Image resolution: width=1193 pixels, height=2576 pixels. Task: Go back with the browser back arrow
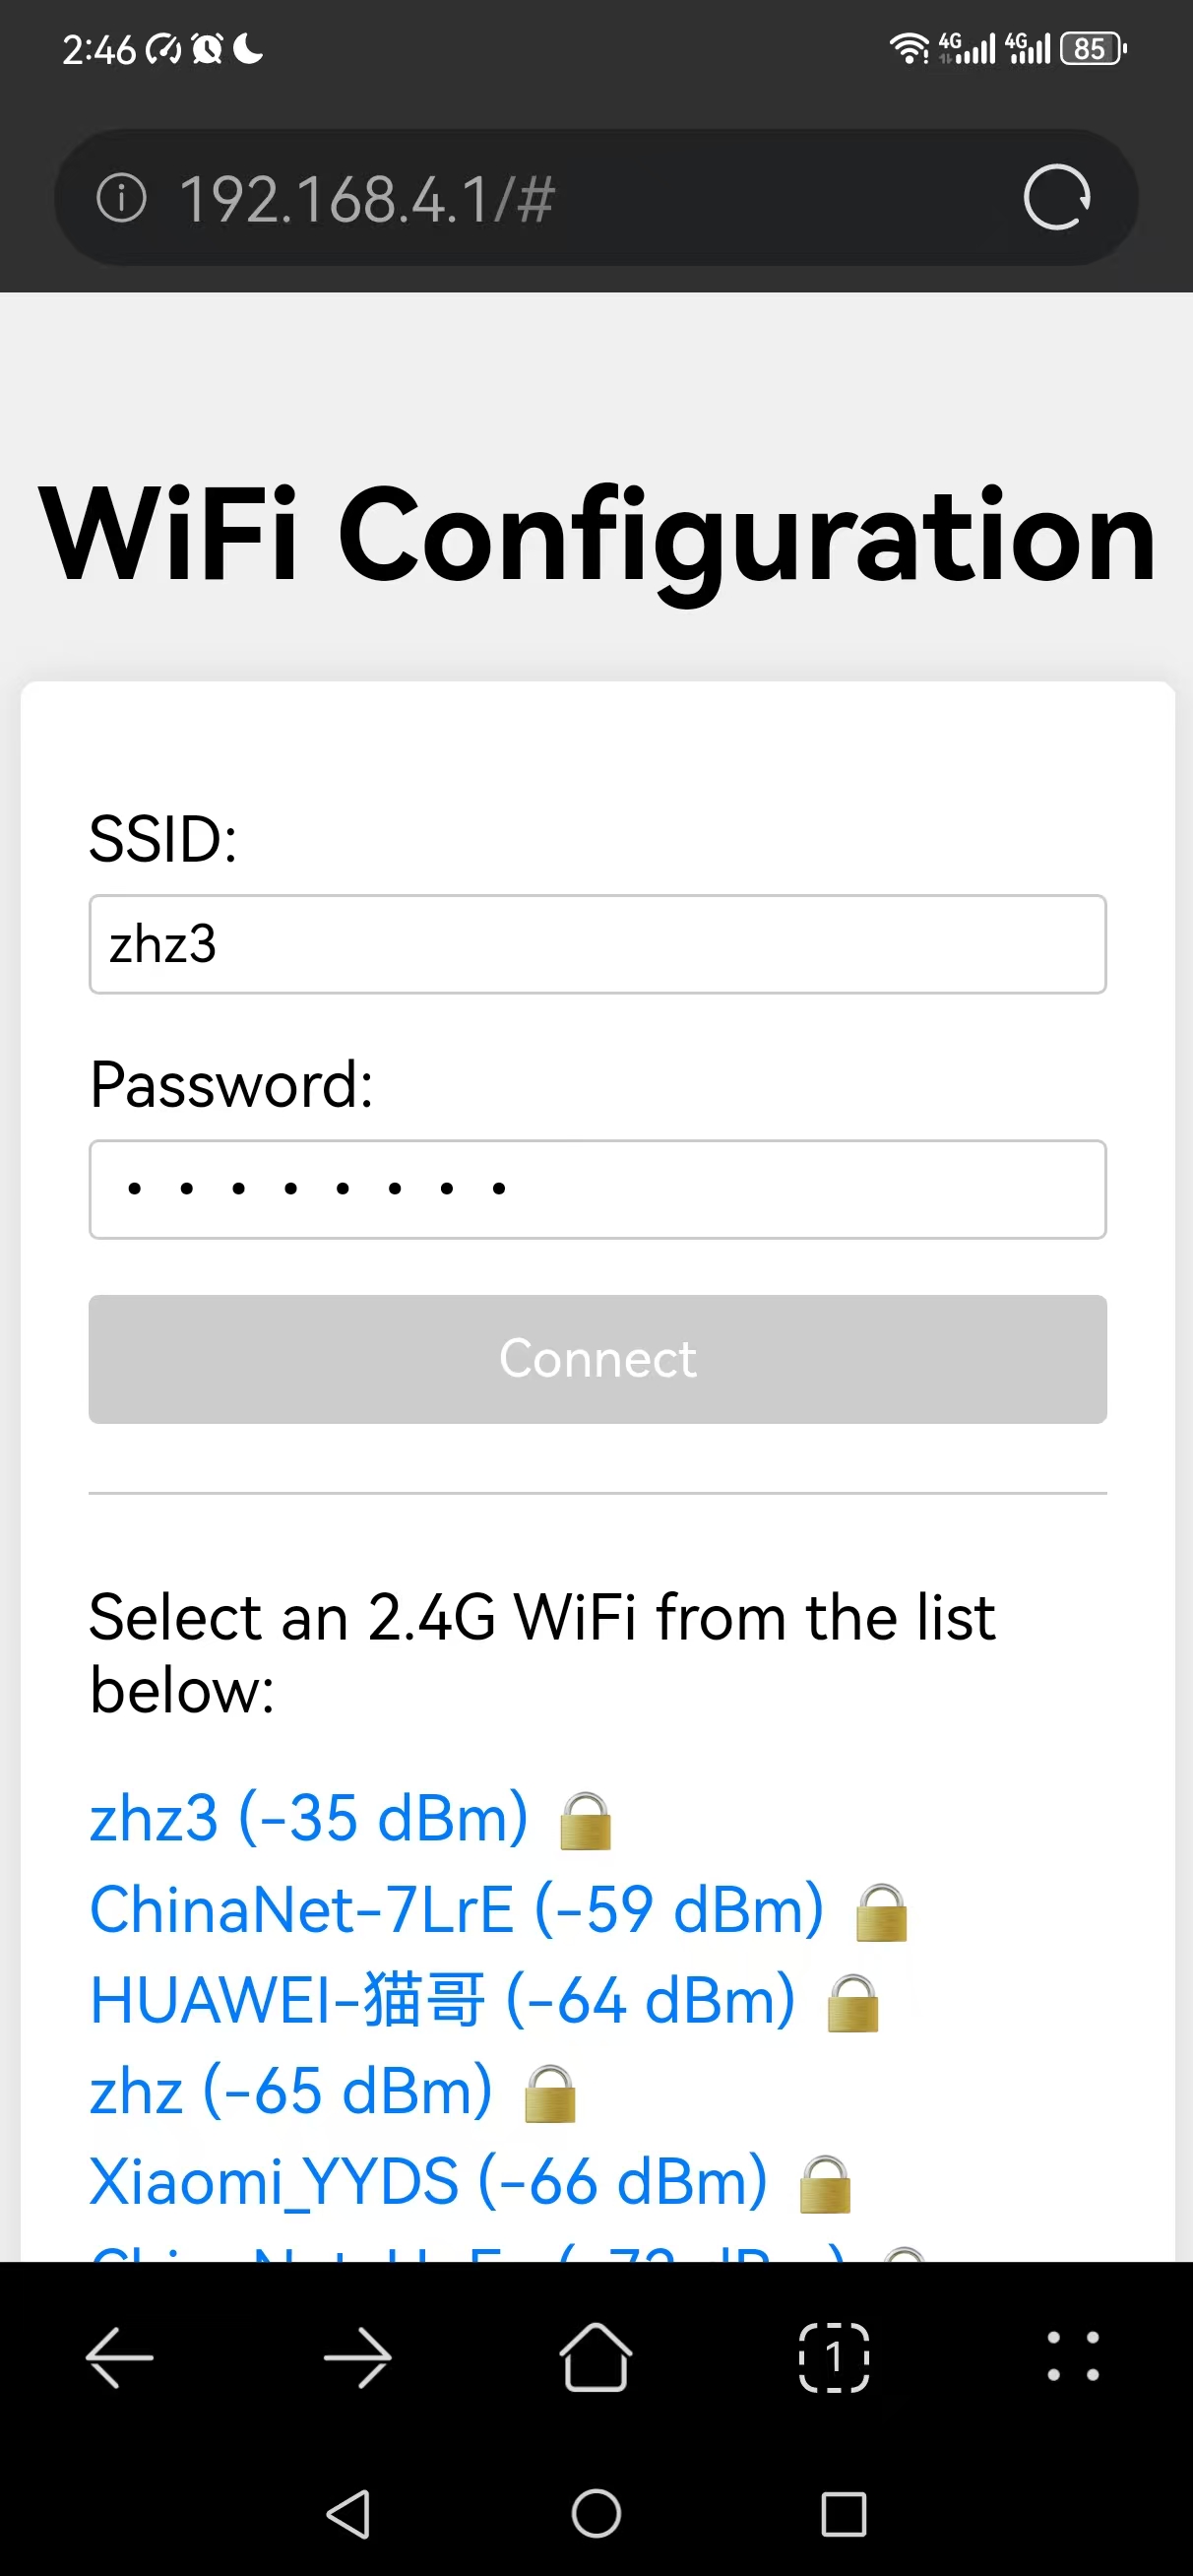[119, 2358]
